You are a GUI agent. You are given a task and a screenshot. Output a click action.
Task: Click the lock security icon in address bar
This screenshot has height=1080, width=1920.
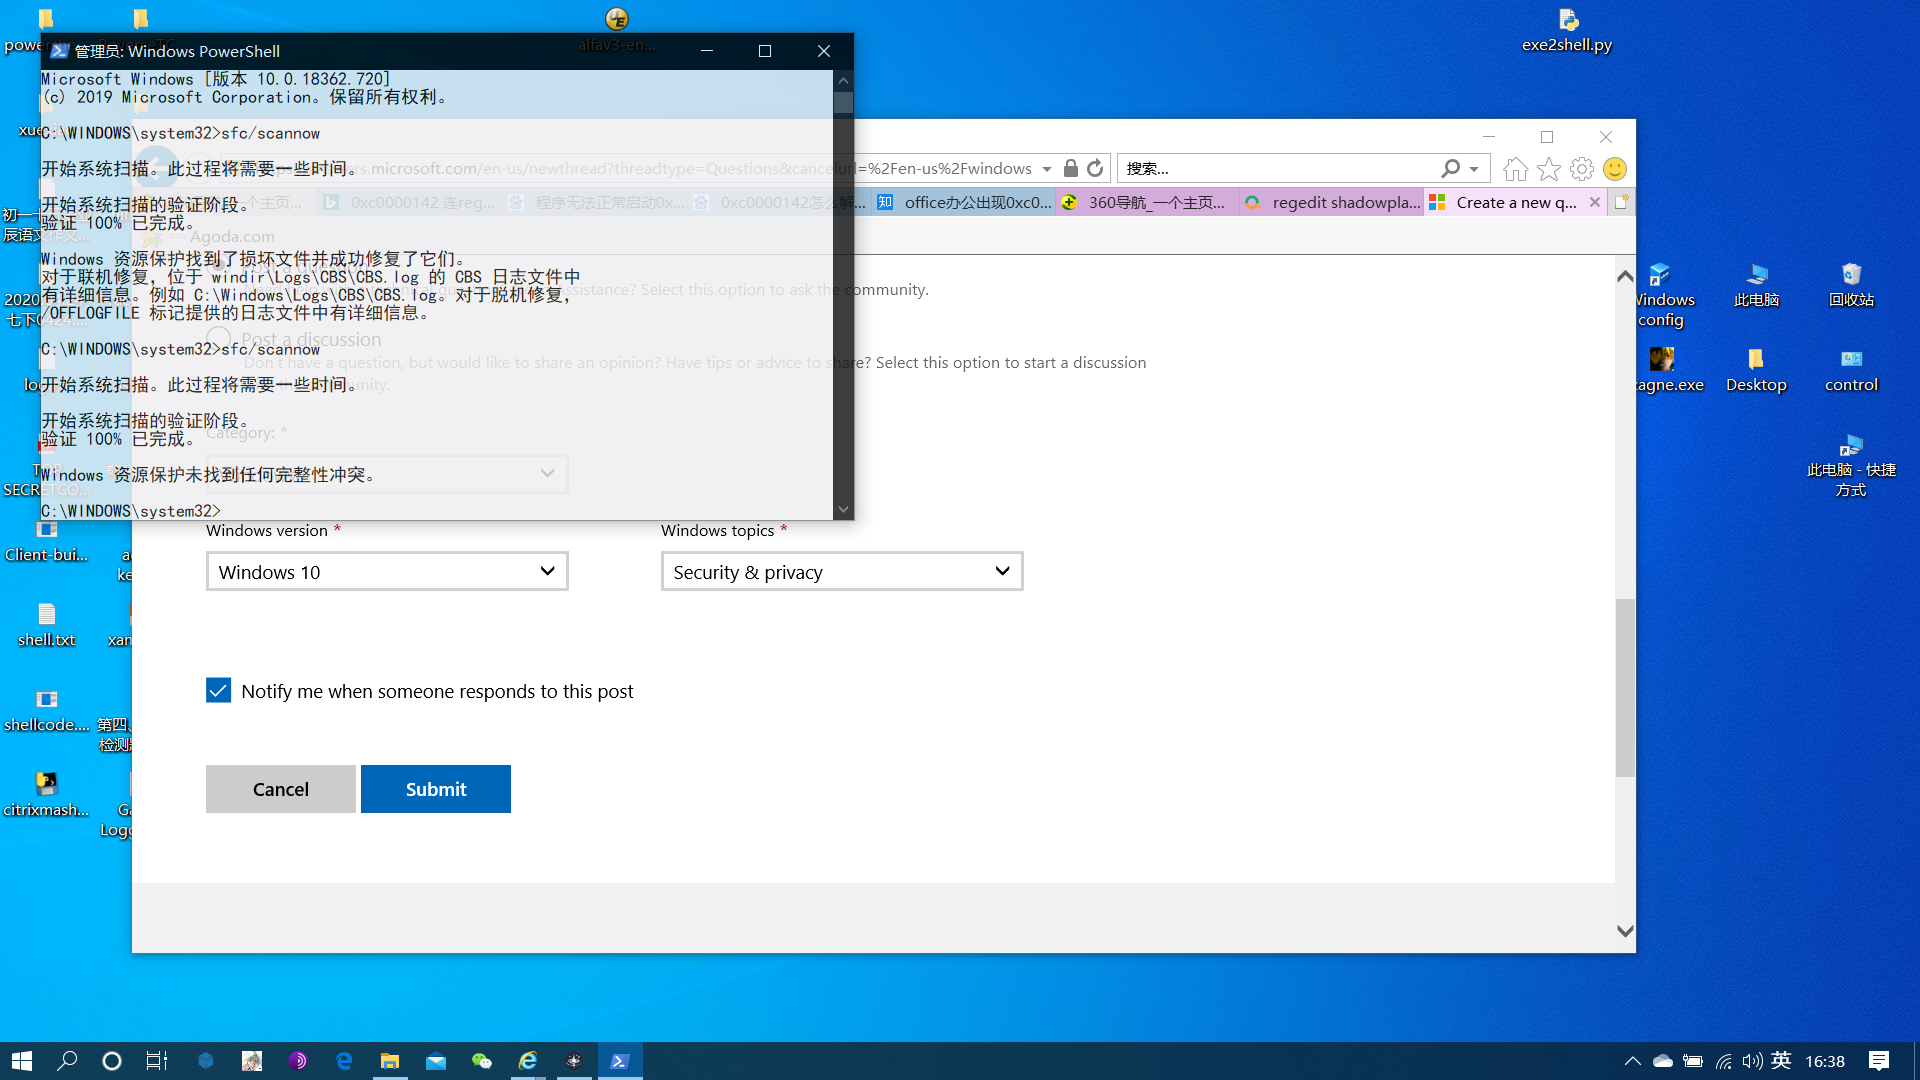(1071, 168)
